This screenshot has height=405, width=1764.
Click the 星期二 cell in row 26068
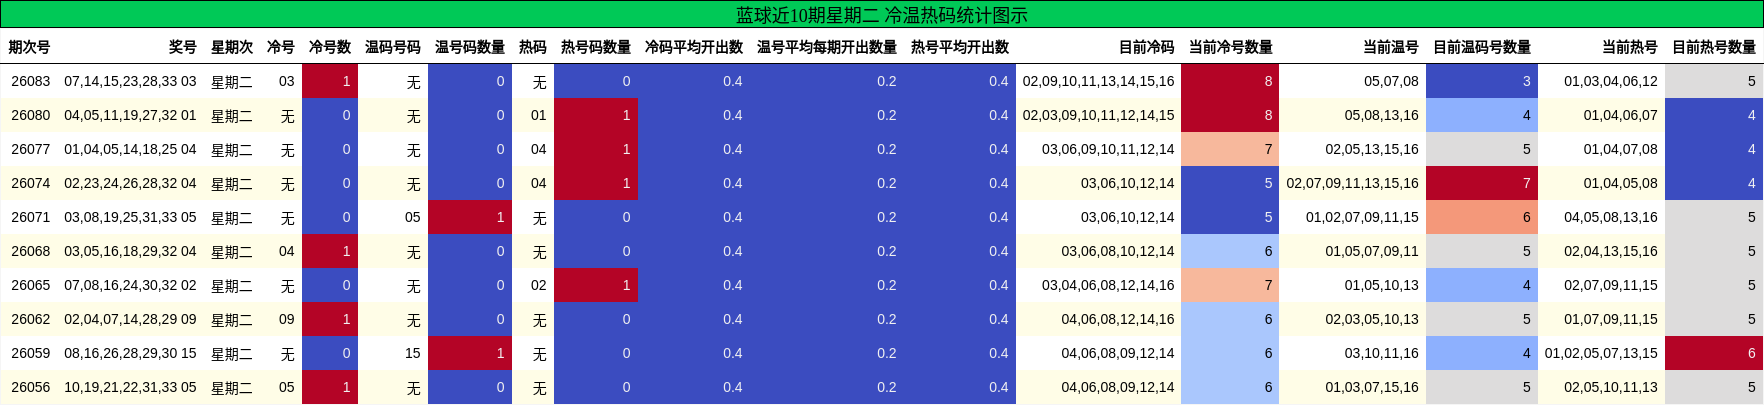click(x=232, y=252)
